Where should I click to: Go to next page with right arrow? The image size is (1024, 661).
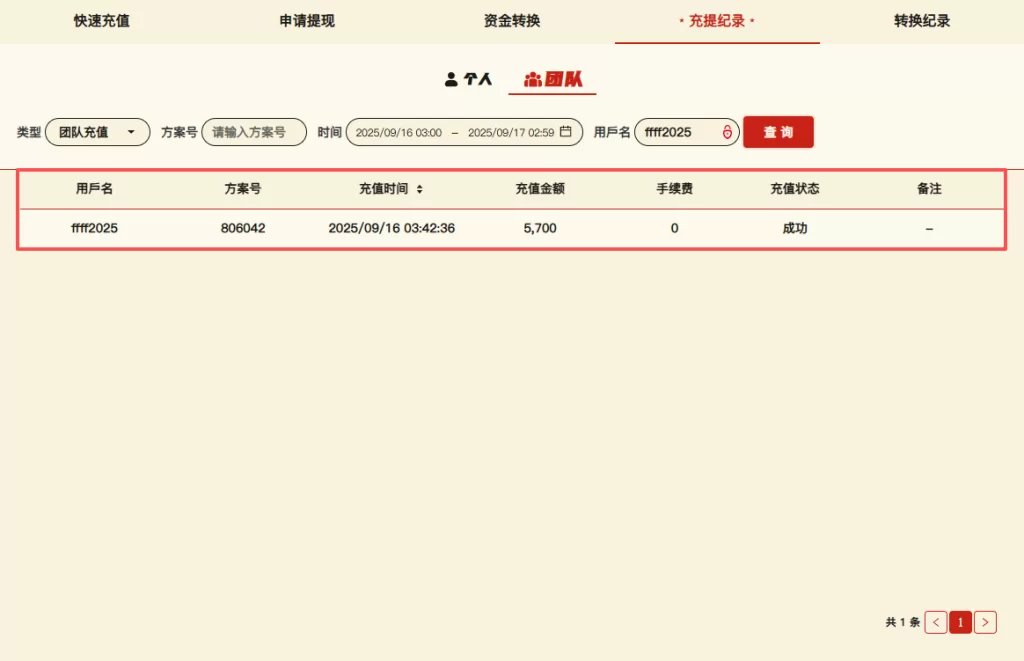coord(985,622)
